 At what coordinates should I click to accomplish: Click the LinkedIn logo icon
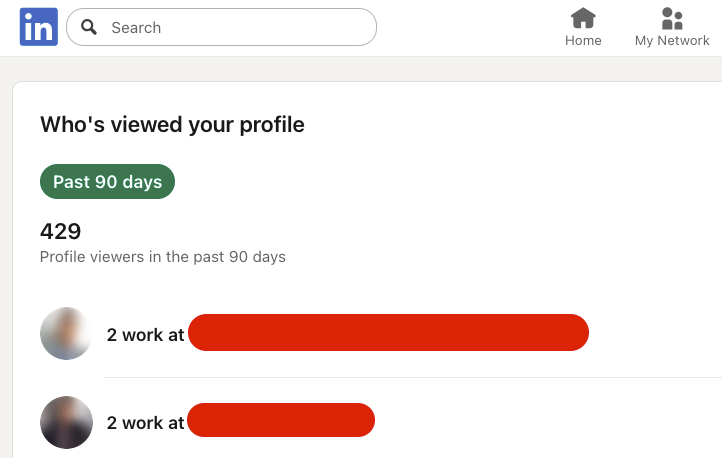pyautogui.click(x=38, y=27)
